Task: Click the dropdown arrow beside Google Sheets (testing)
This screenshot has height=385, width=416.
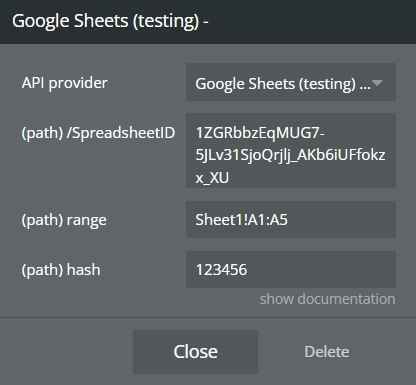Action: click(x=377, y=83)
